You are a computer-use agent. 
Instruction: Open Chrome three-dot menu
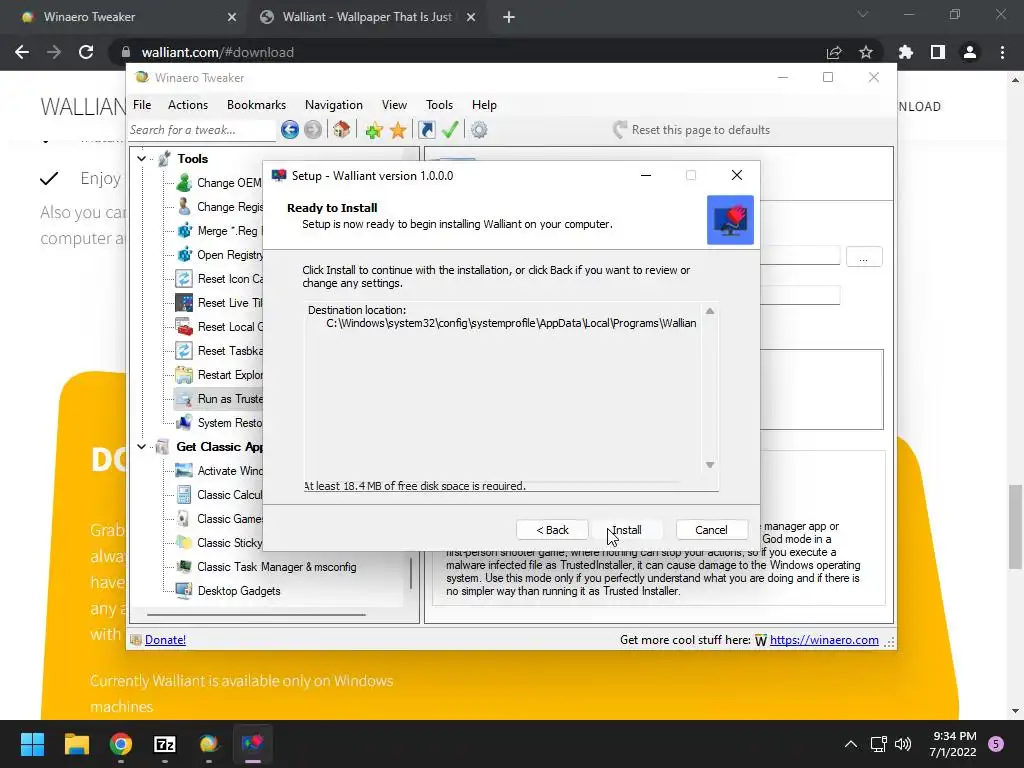coord(1002,52)
